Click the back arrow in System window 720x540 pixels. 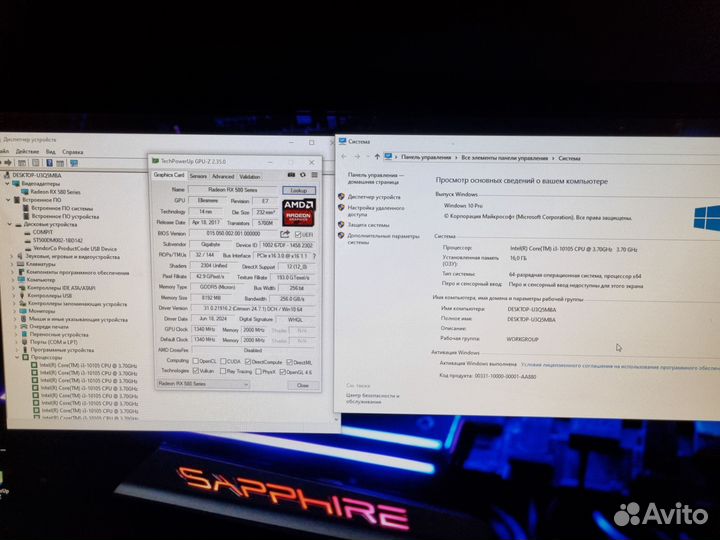[x=345, y=157]
